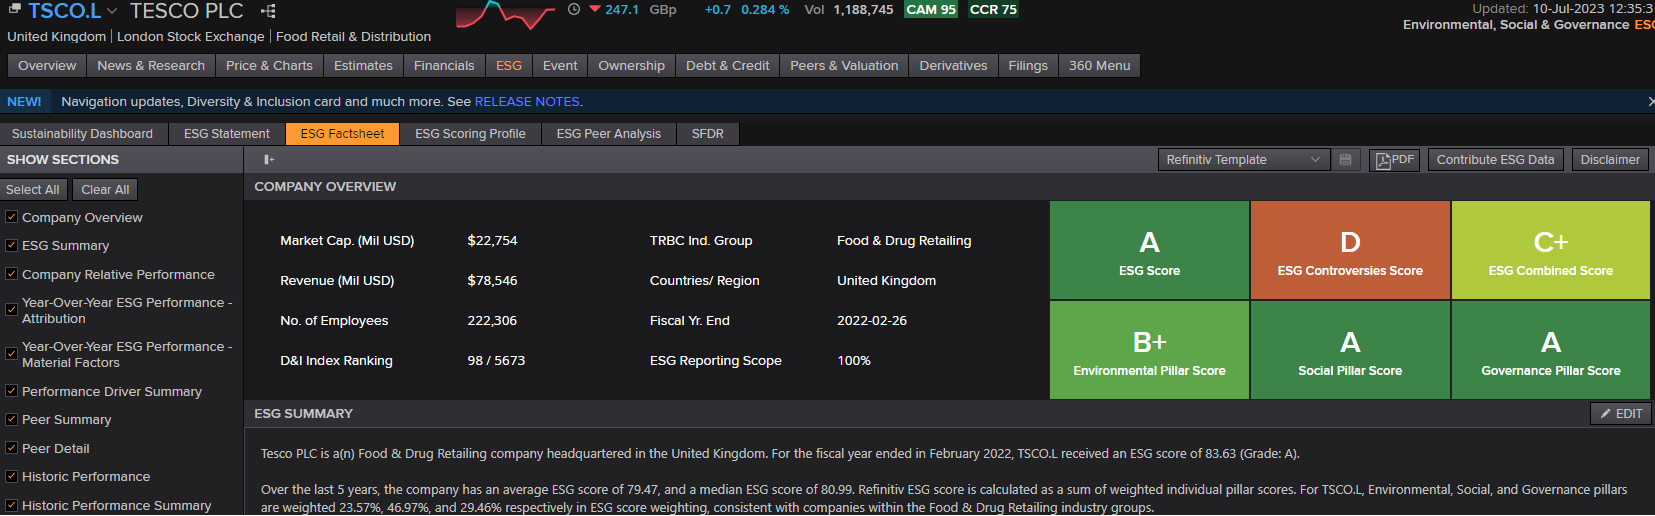This screenshot has height=516, width=1655.
Task: Toggle the ESG Summary checkbox
Action: click(x=12, y=245)
